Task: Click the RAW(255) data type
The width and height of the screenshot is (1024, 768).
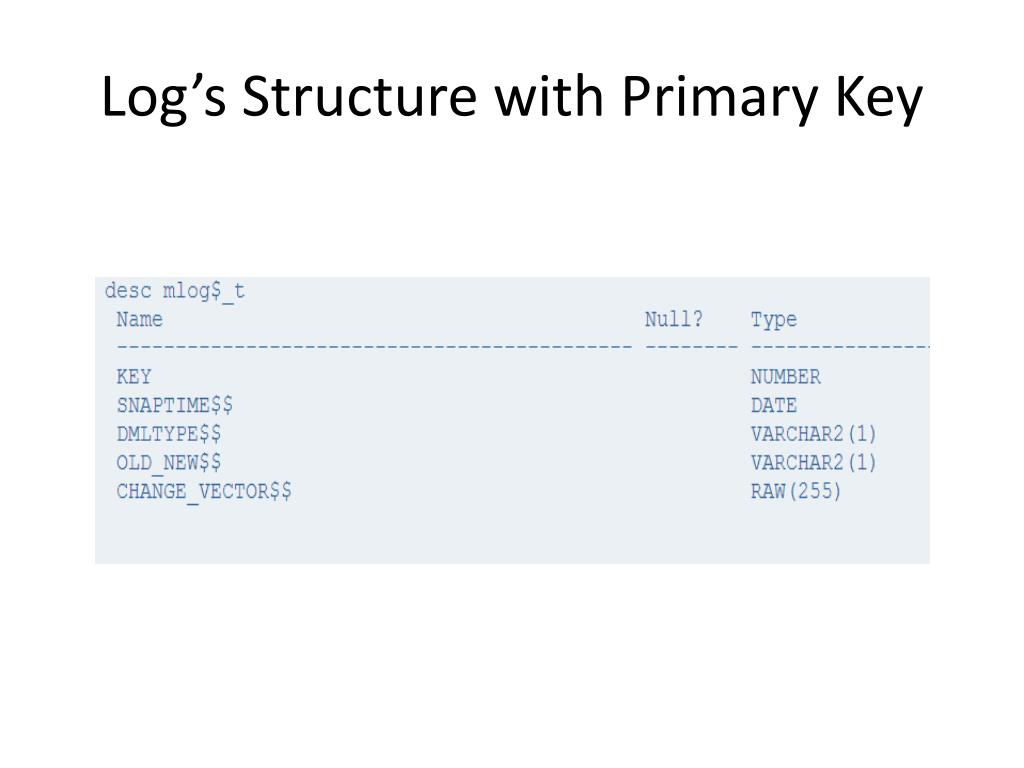Action: (796, 492)
